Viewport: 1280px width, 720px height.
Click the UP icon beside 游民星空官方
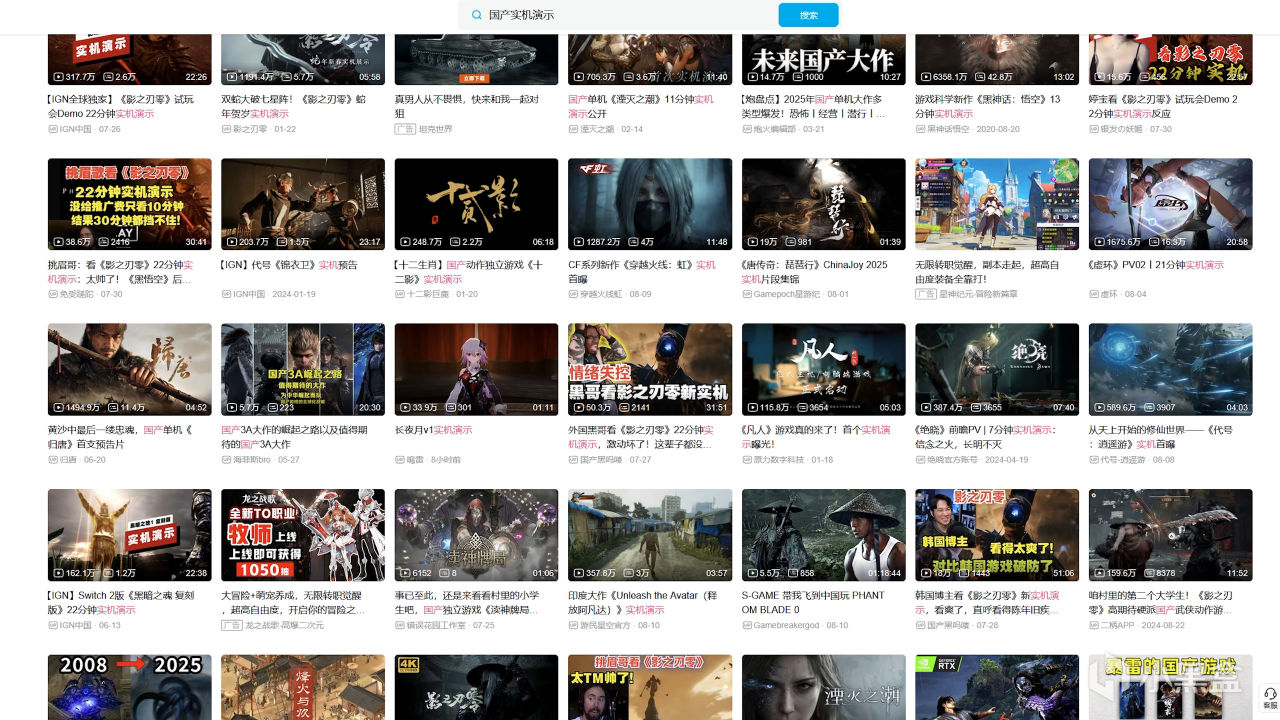pyautogui.click(x=573, y=625)
